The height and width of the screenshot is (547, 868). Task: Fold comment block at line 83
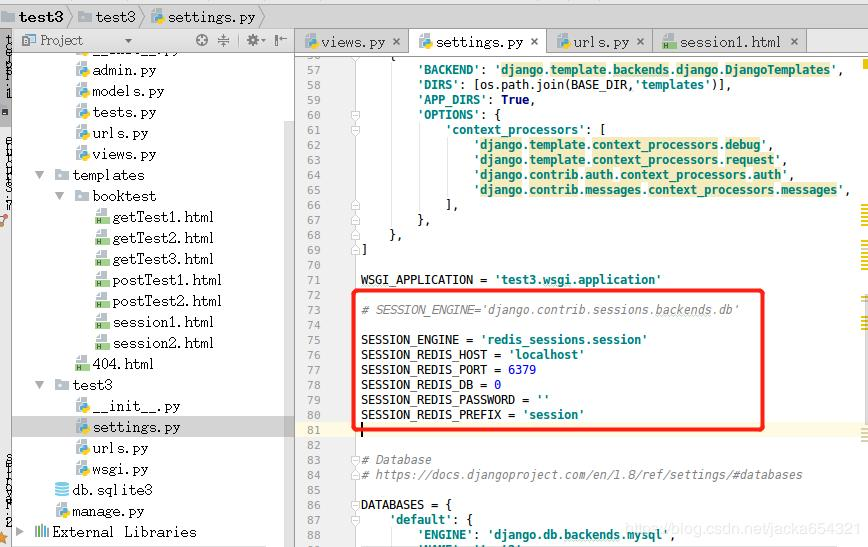(355, 460)
